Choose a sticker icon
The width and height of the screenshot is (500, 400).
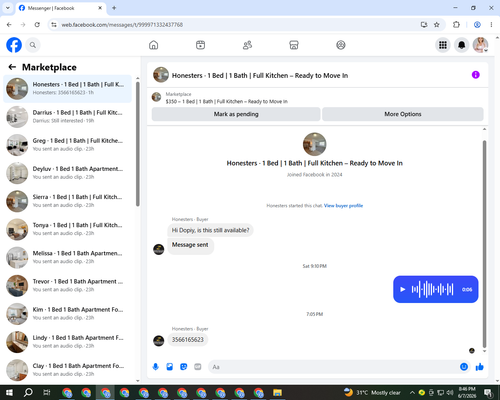coord(184,367)
